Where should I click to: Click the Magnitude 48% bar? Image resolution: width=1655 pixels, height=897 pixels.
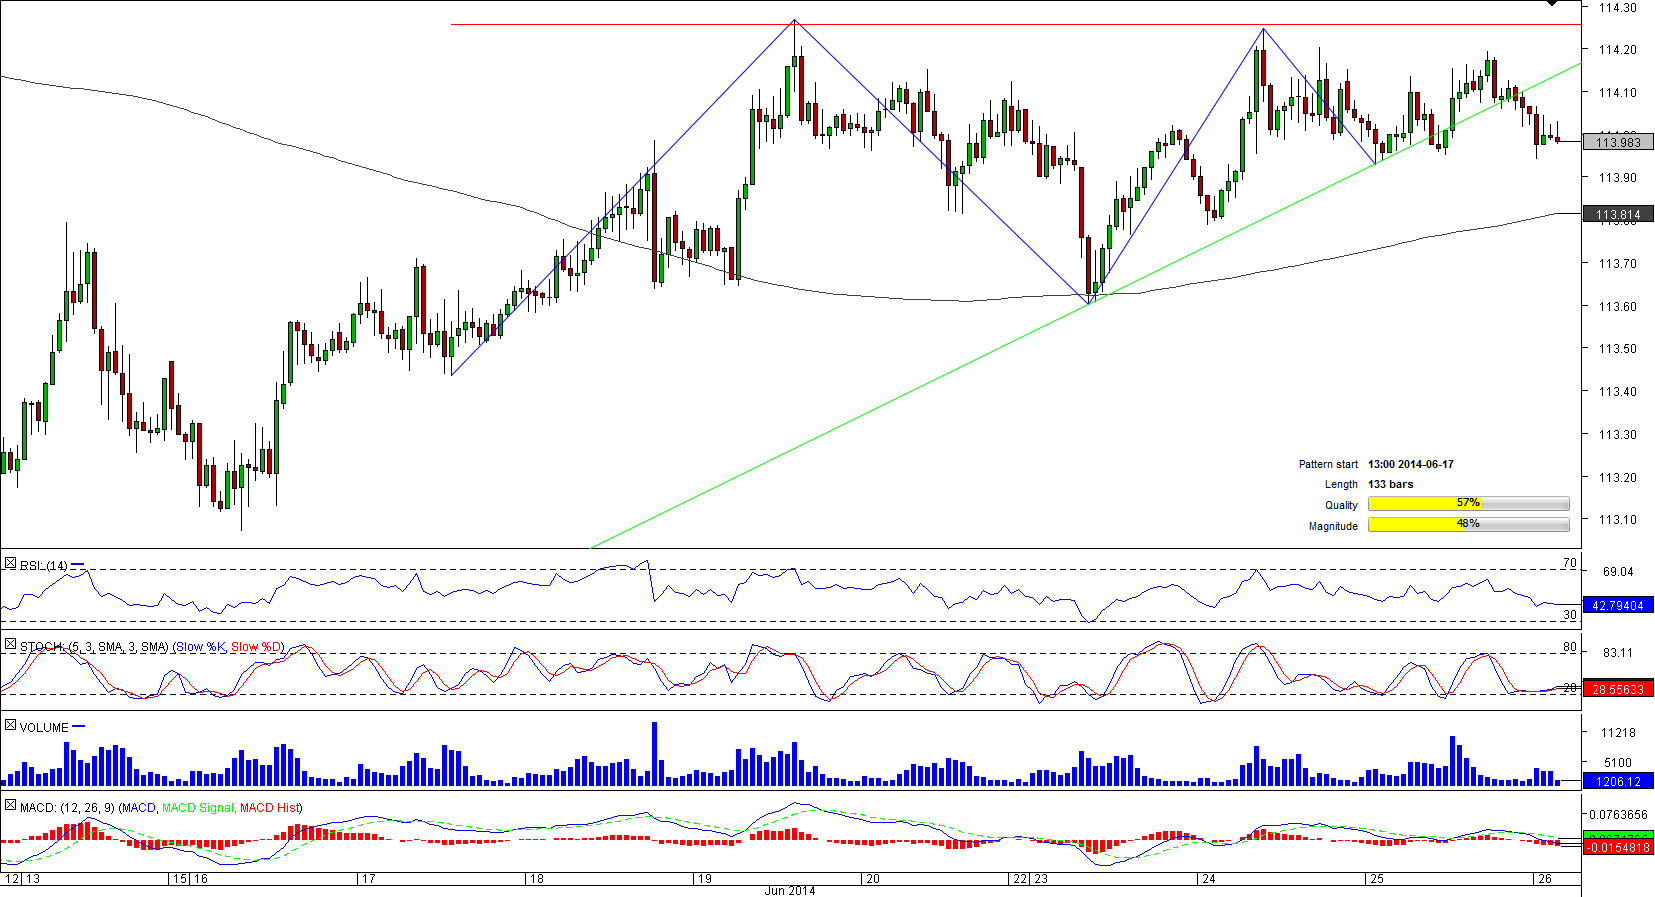1468,525
